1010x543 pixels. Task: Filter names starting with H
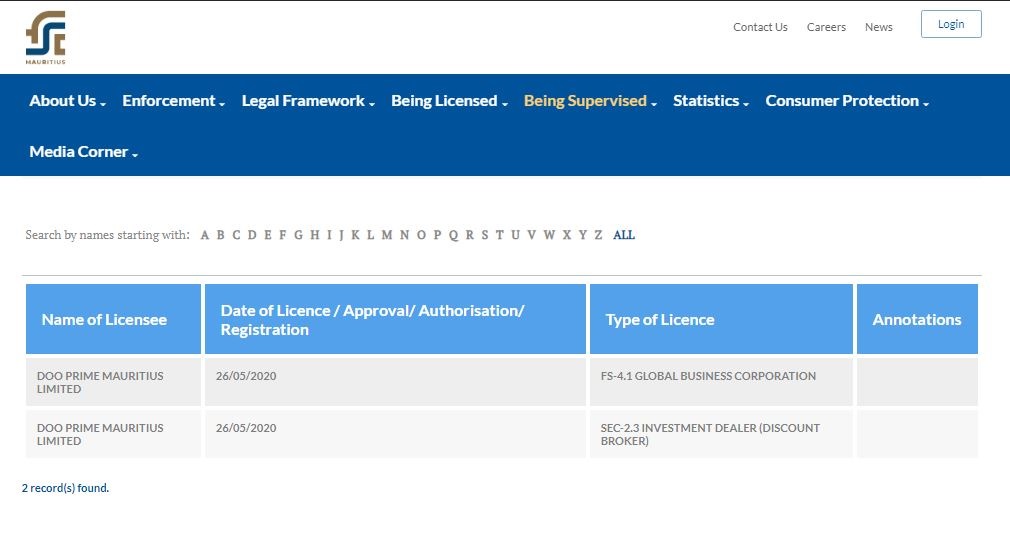click(x=314, y=235)
